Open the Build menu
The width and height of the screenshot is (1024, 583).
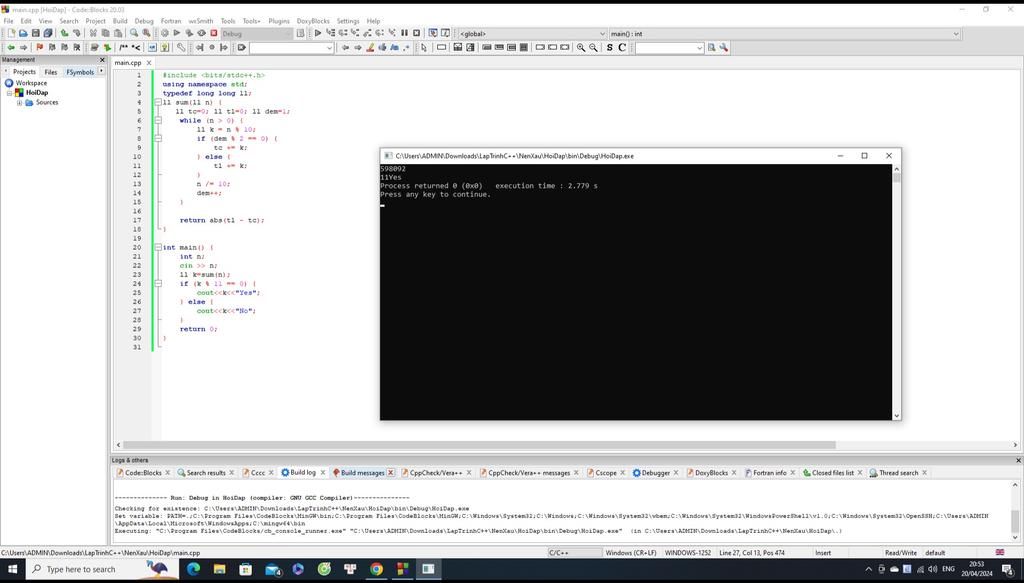click(x=120, y=21)
